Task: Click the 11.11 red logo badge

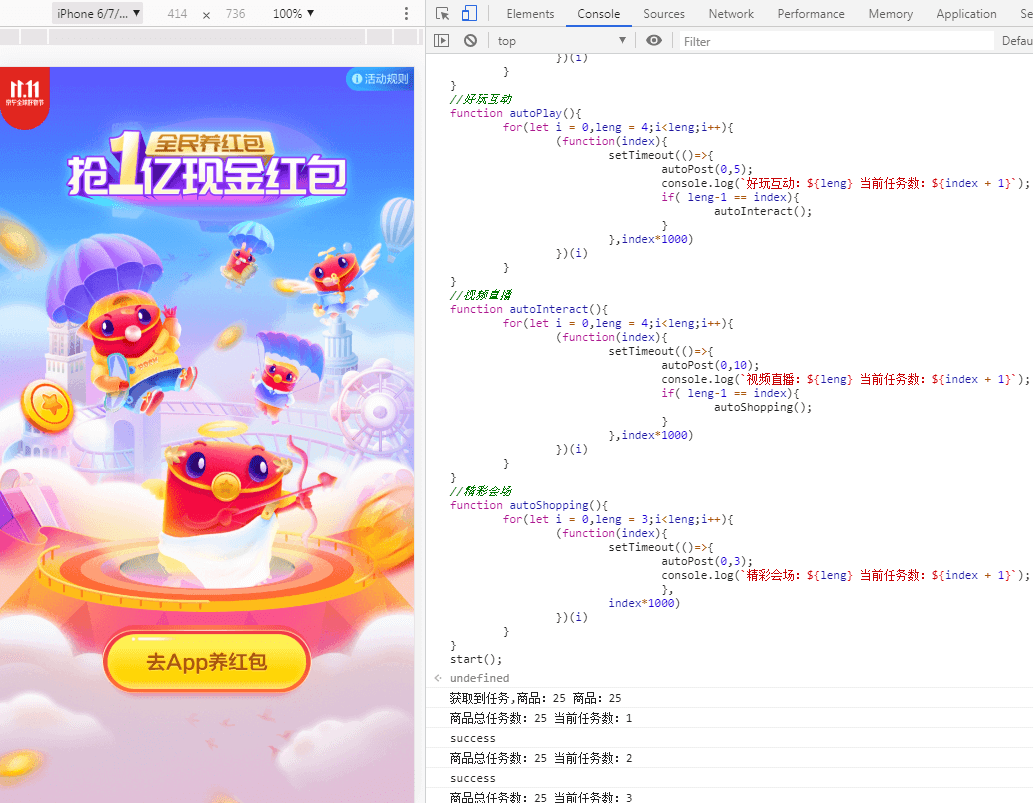Action: (x=24, y=96)
